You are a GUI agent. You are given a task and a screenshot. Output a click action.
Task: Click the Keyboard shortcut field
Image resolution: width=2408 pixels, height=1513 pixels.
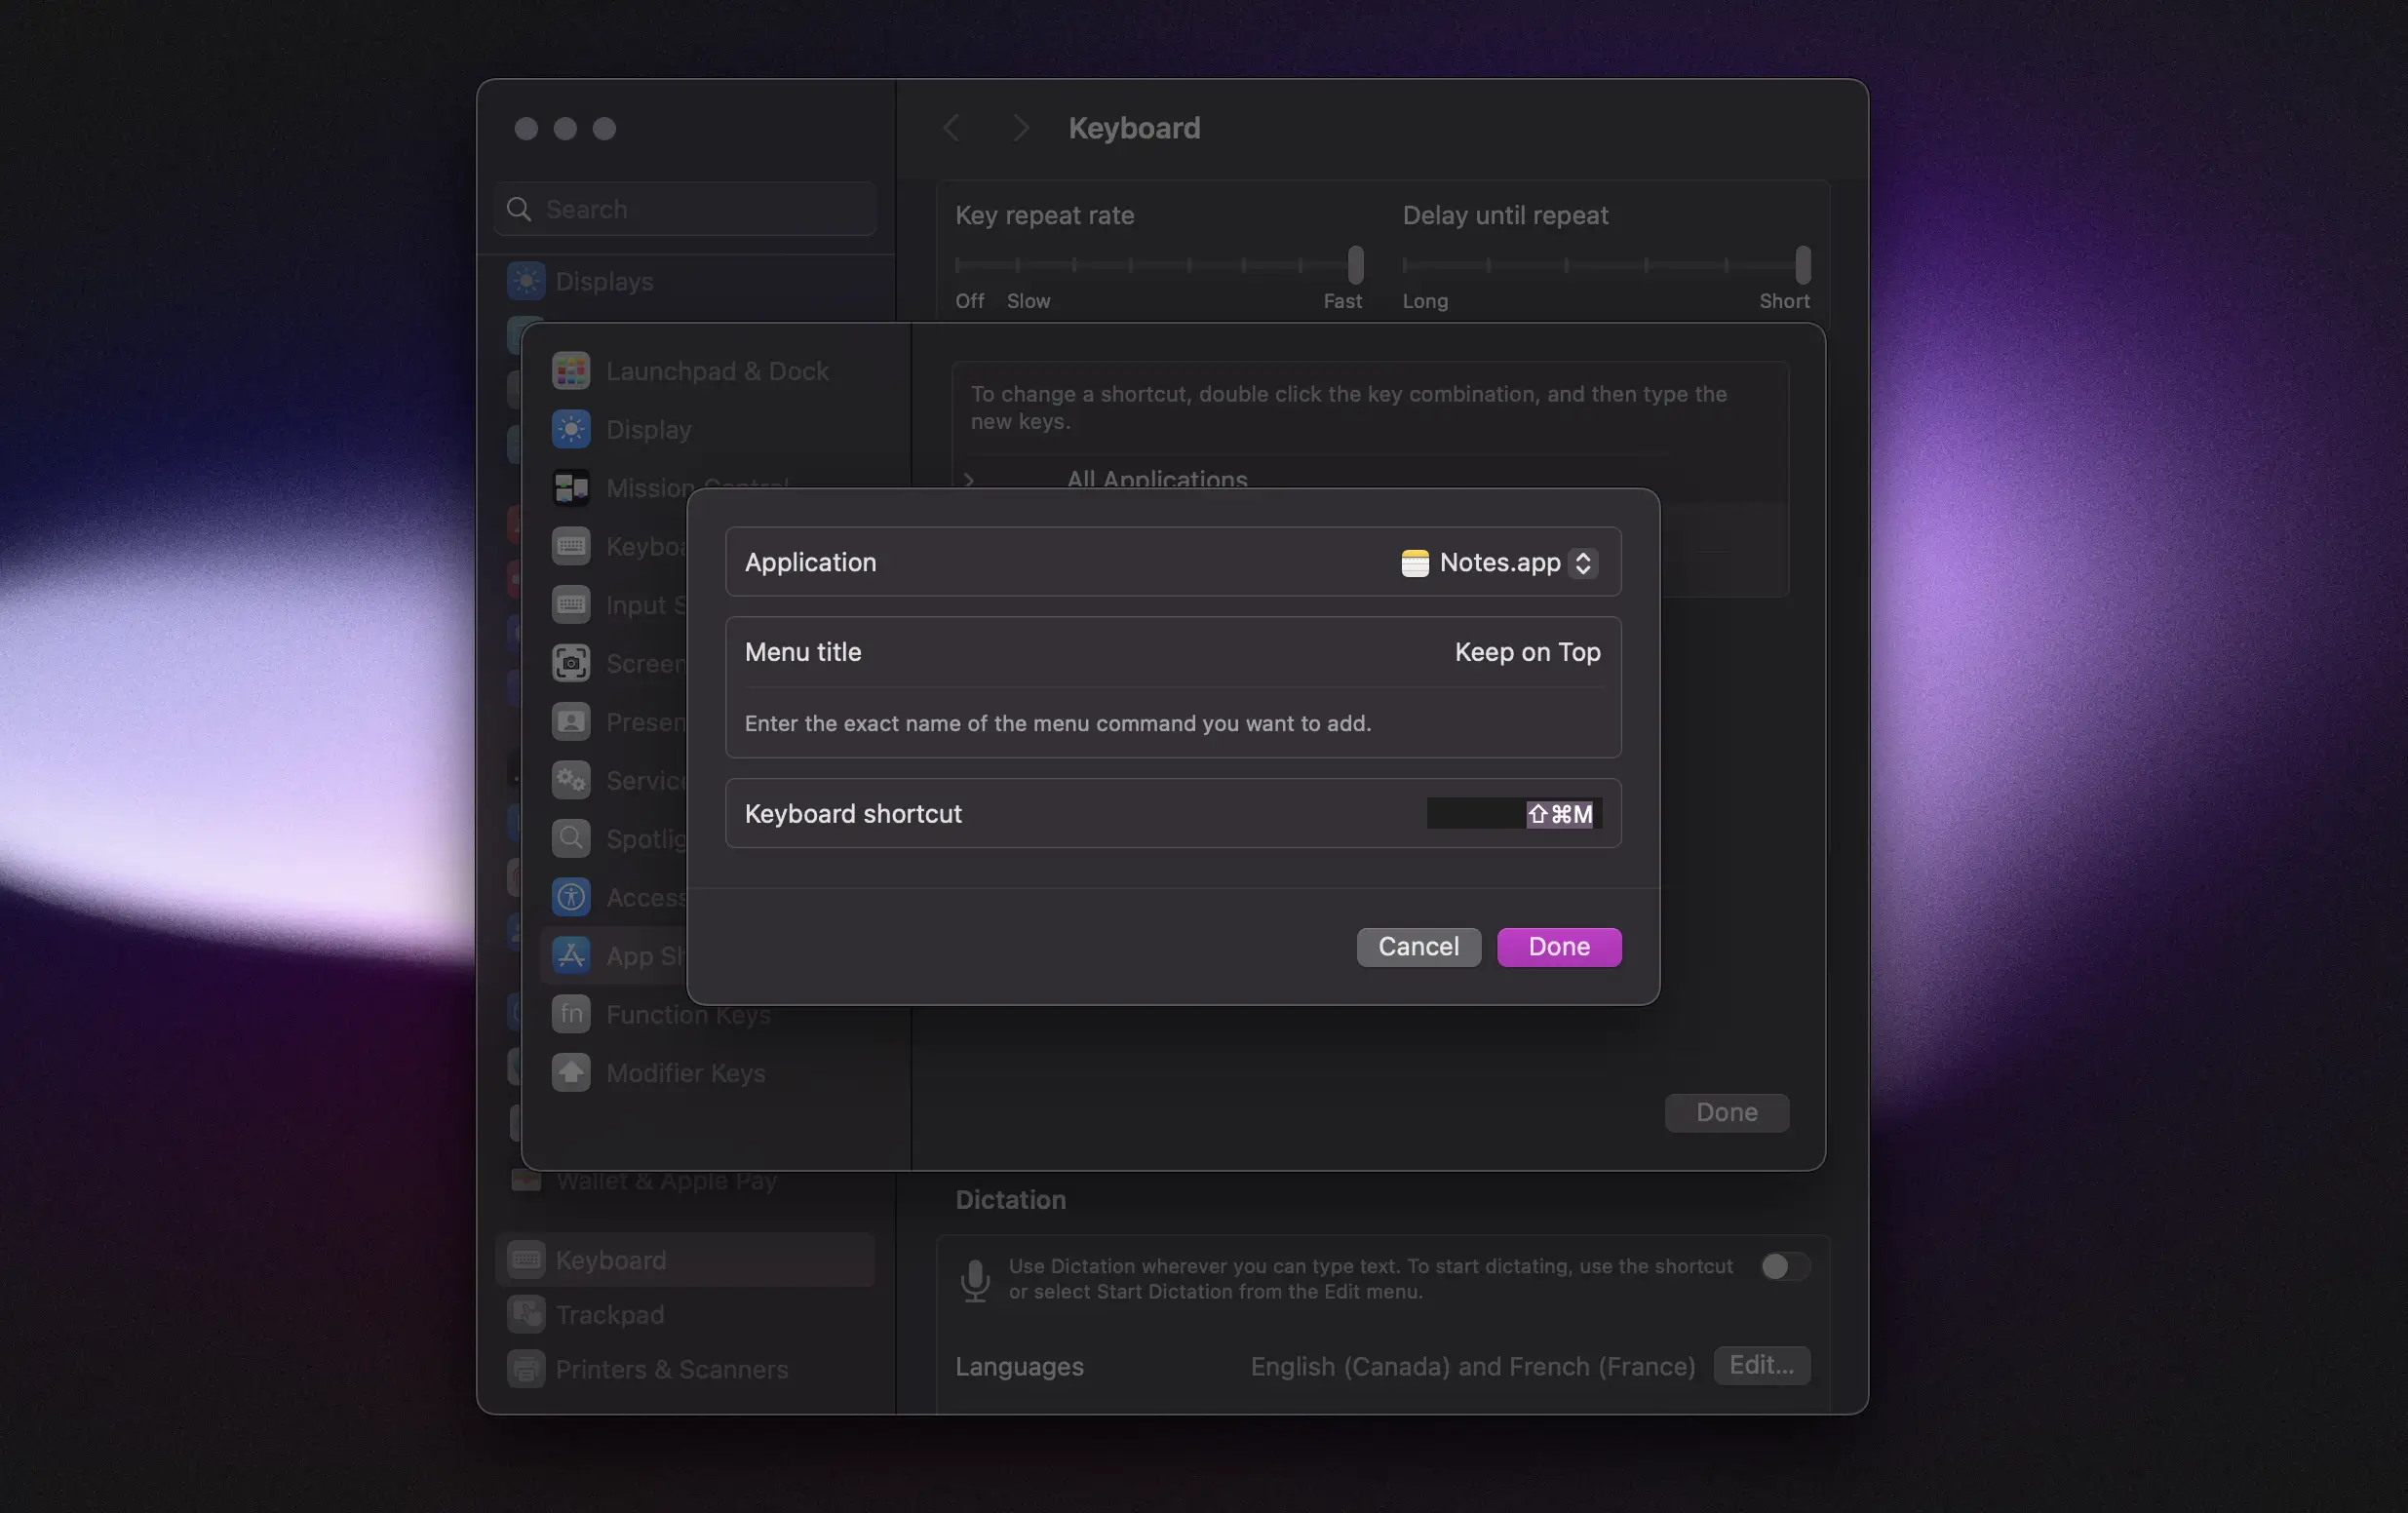click(1513, 814)
